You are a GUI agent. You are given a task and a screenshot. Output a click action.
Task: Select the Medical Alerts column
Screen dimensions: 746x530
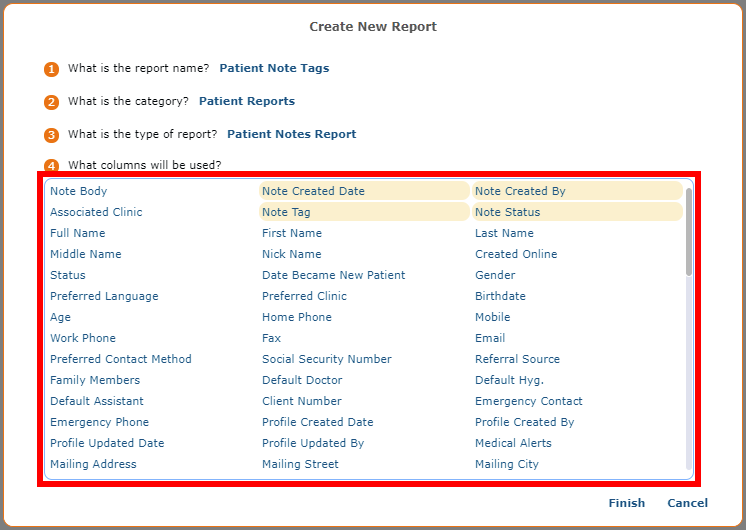pyautogui.click(x=513, y=443)
